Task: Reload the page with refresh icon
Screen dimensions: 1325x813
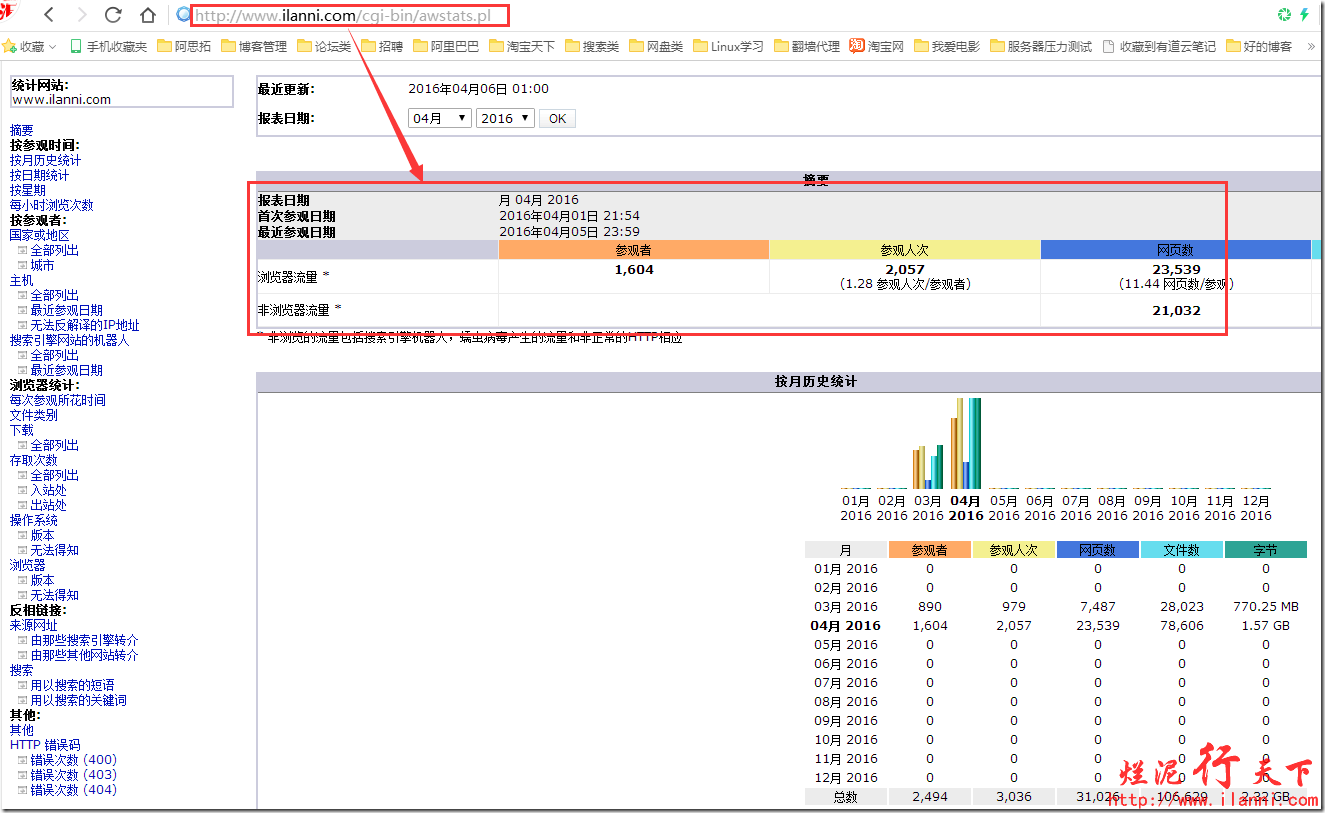Action: click(x=113, y=15)
